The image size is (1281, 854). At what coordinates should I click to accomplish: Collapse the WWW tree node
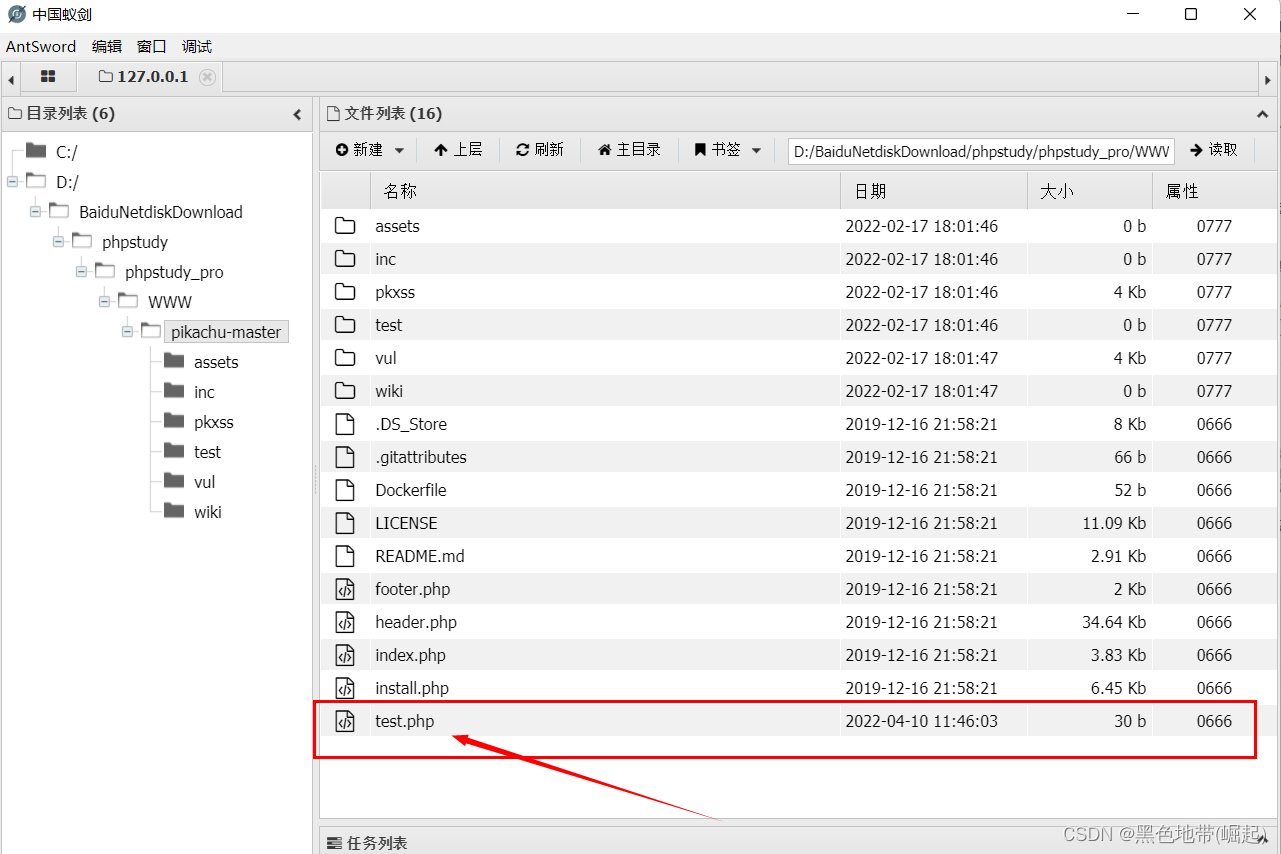[105, 301]
